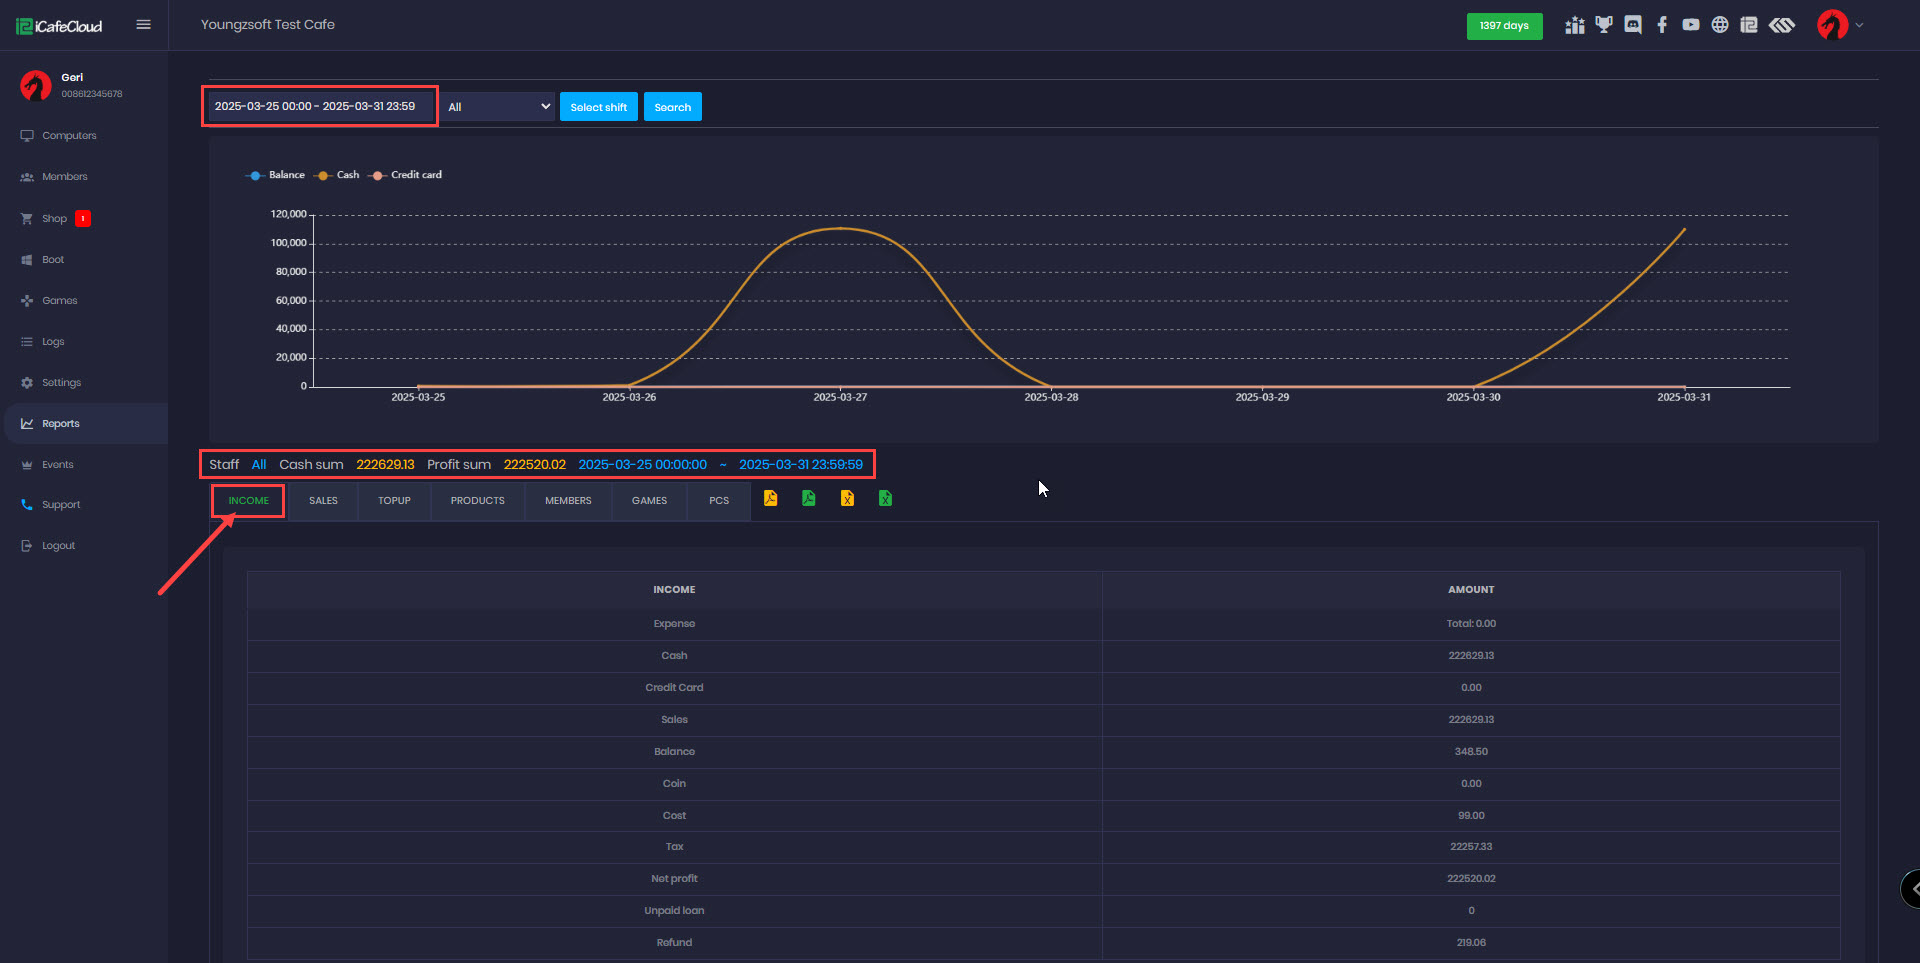The image size is (1920, 963).
Task: Export report with yellow PDF icon
Action: 771,498
